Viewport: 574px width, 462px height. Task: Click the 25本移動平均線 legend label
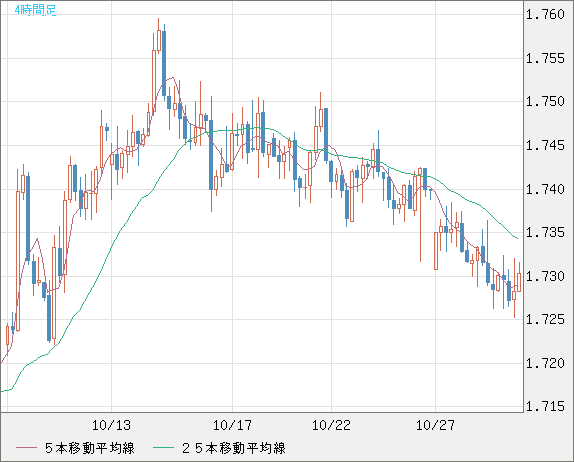[x=234, y=448]
